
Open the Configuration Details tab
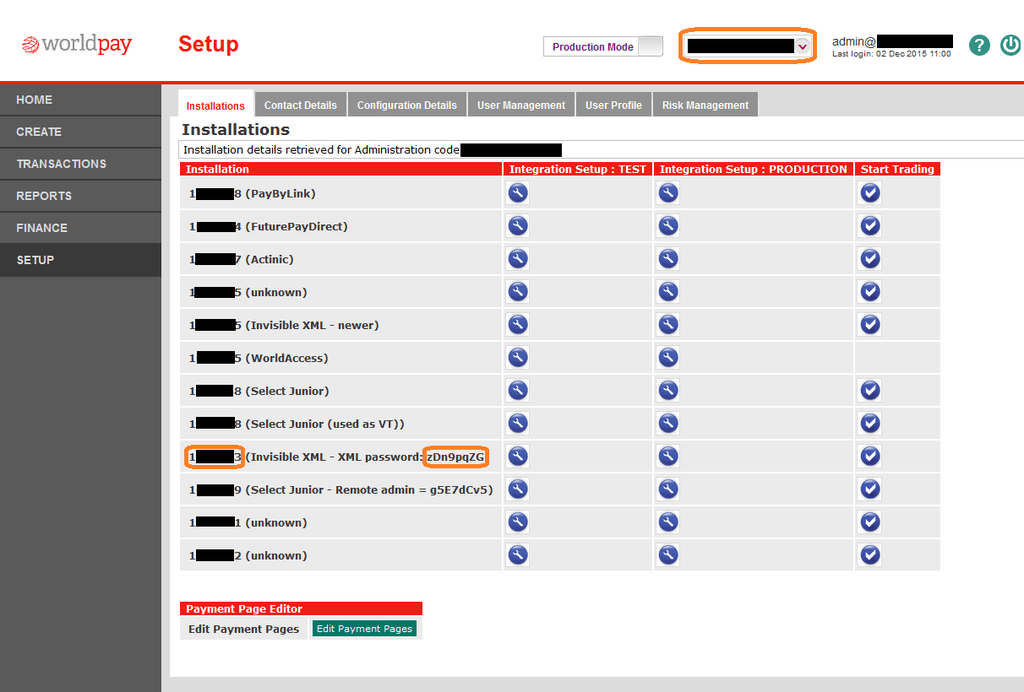[x=407, y=105]
